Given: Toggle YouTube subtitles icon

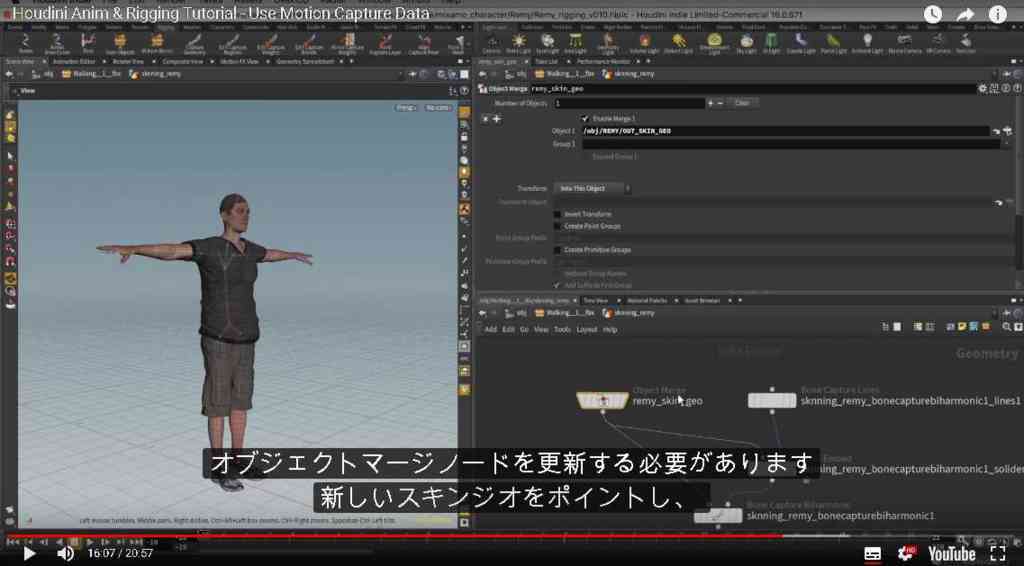Looking at the screenshot, I should click(872, 554).
